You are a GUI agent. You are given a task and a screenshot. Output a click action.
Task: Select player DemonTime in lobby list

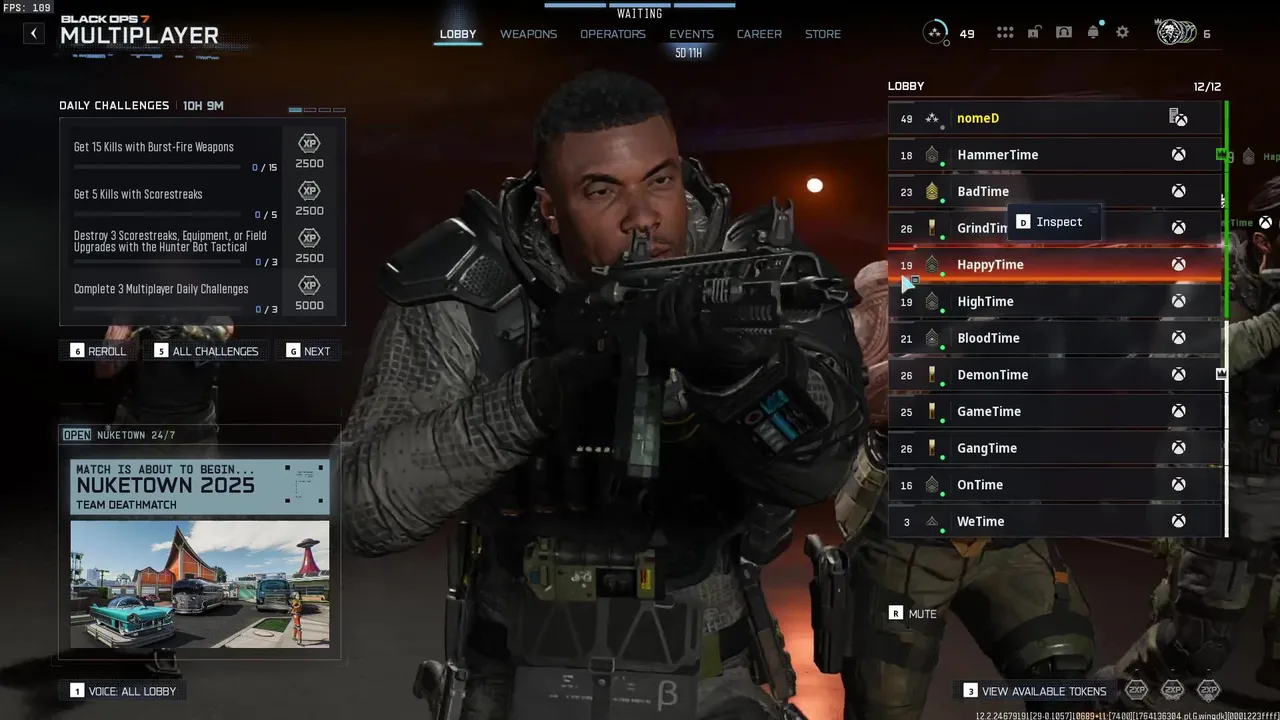point(1054,375)
